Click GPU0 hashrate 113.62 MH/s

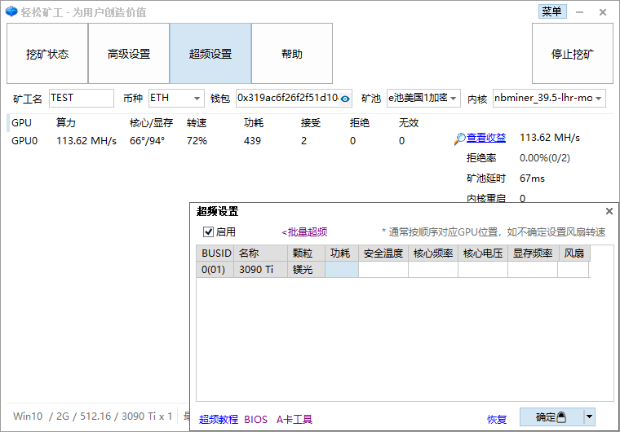pyautogui.click(x=87, y=141)
